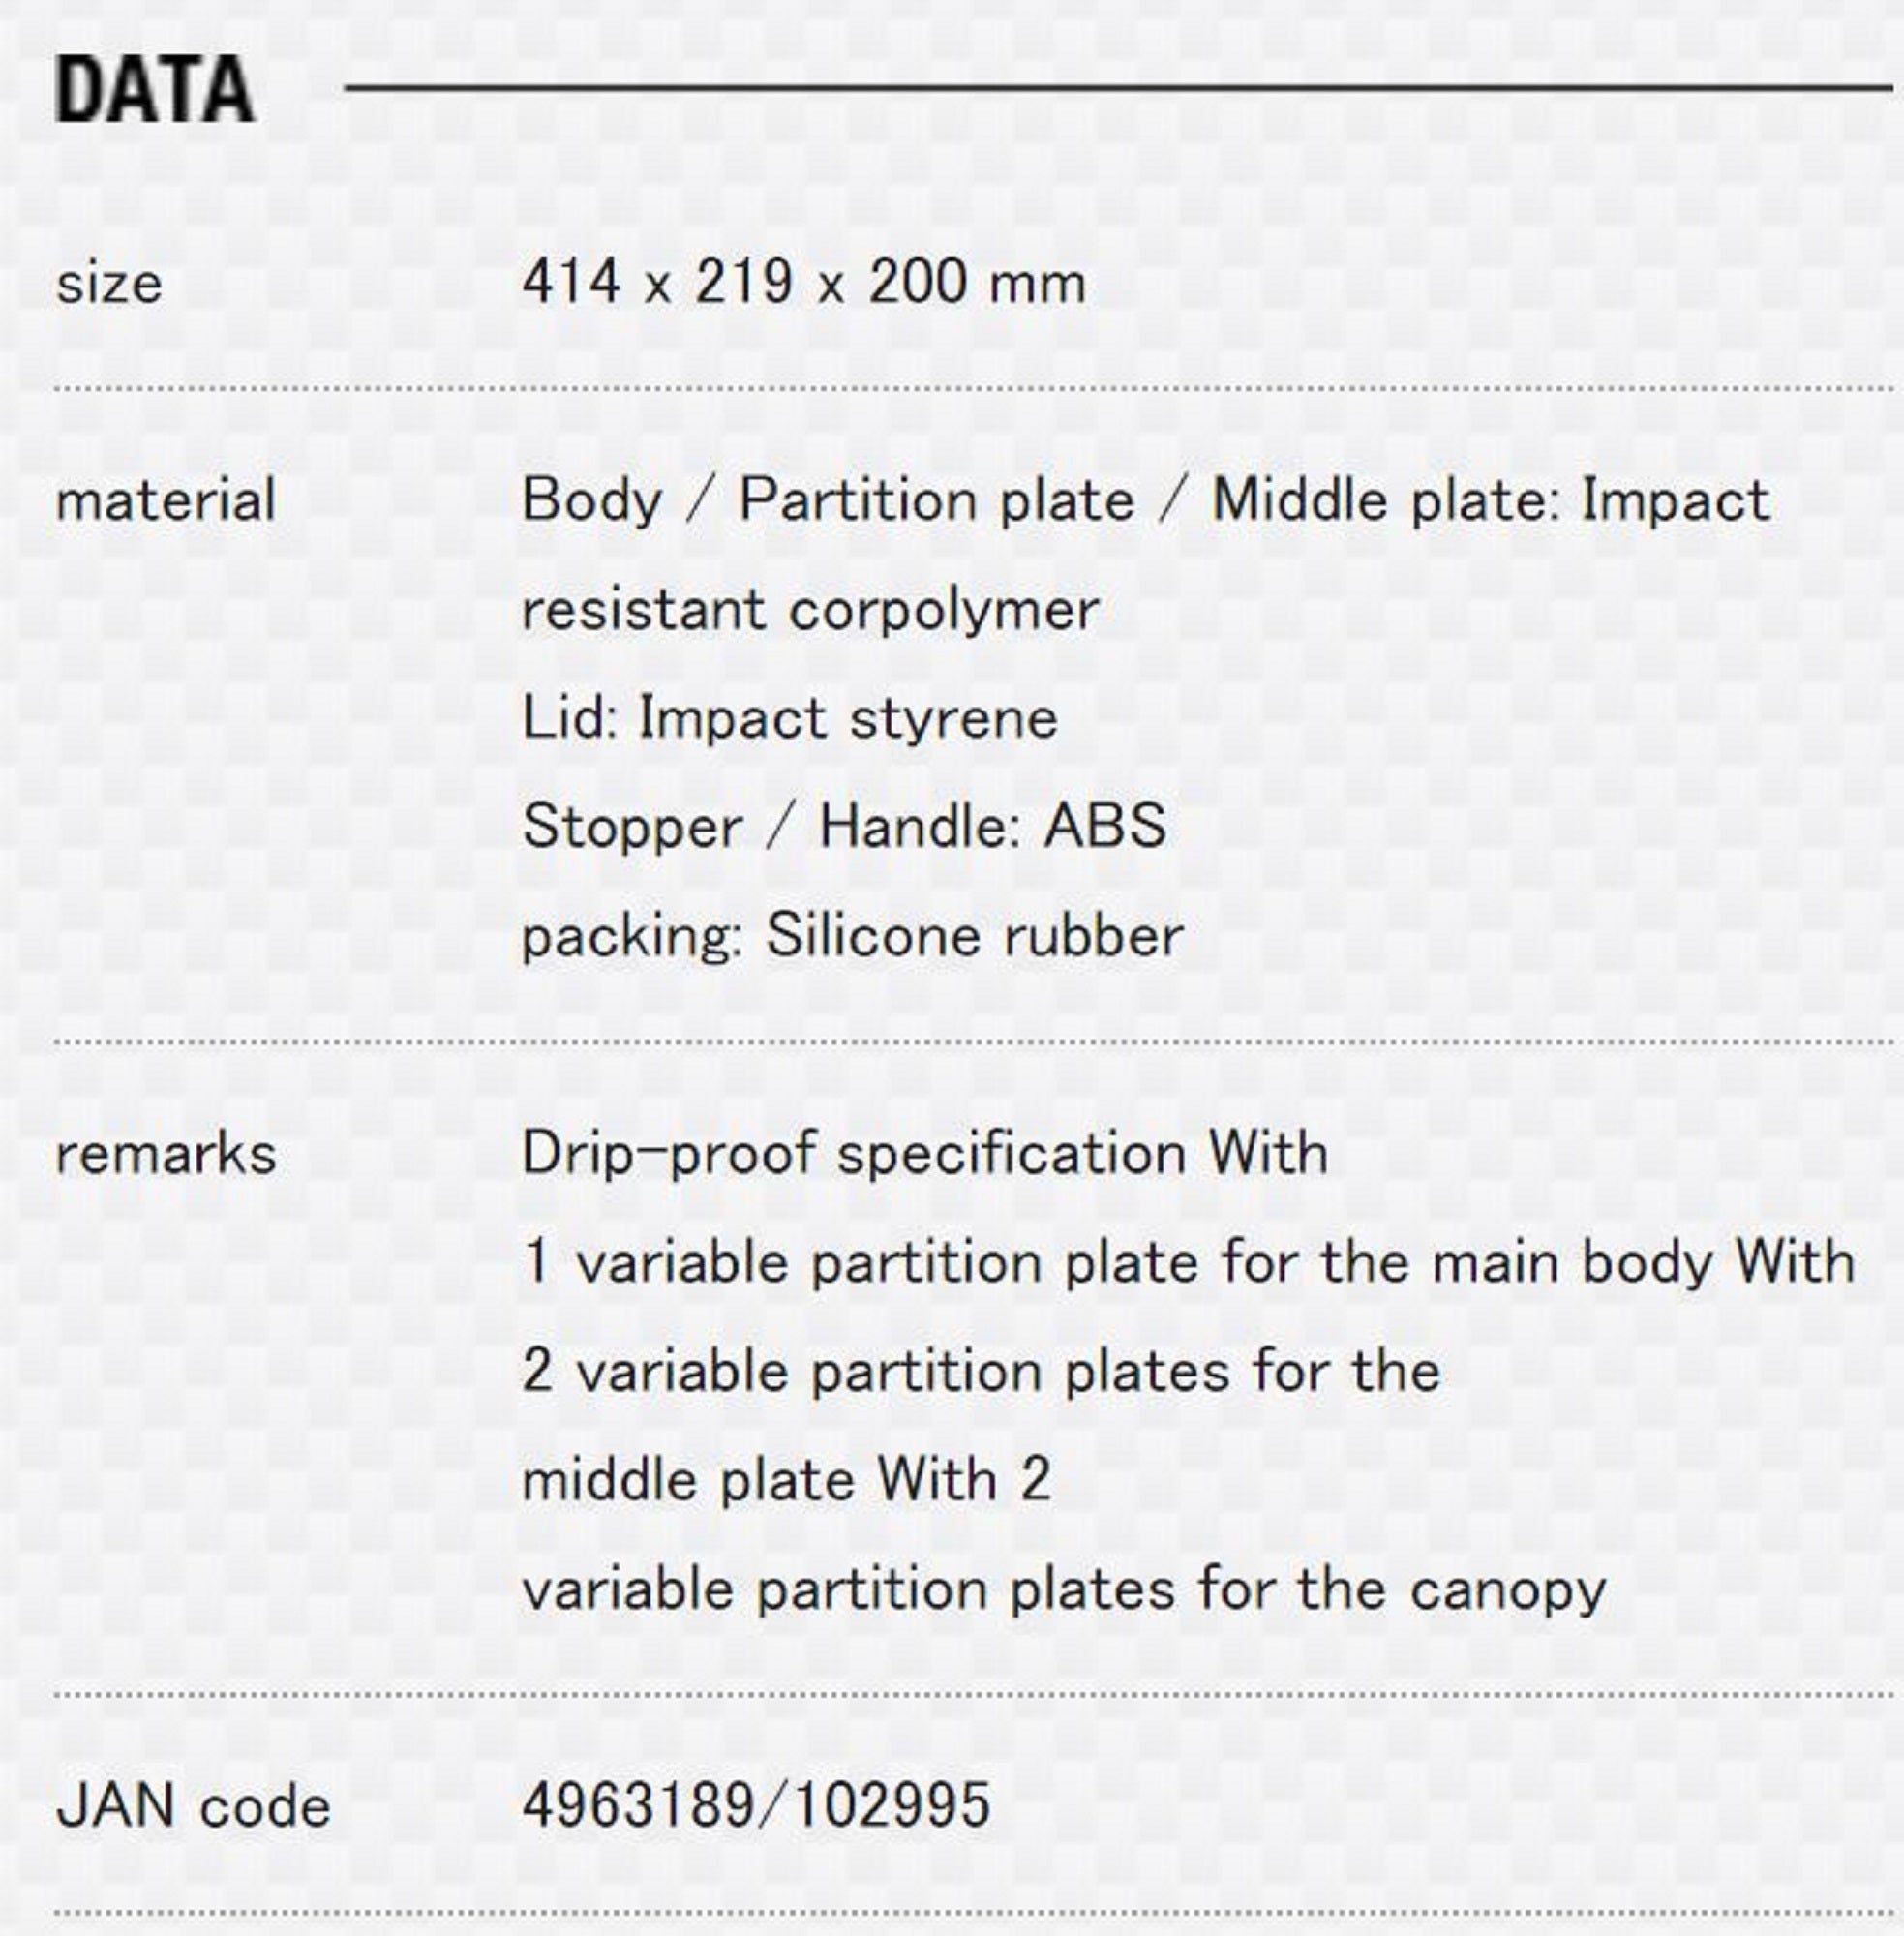The image size is (1904, 1936).
Task: Click the DATA section heading
Action: coord(155,90)
